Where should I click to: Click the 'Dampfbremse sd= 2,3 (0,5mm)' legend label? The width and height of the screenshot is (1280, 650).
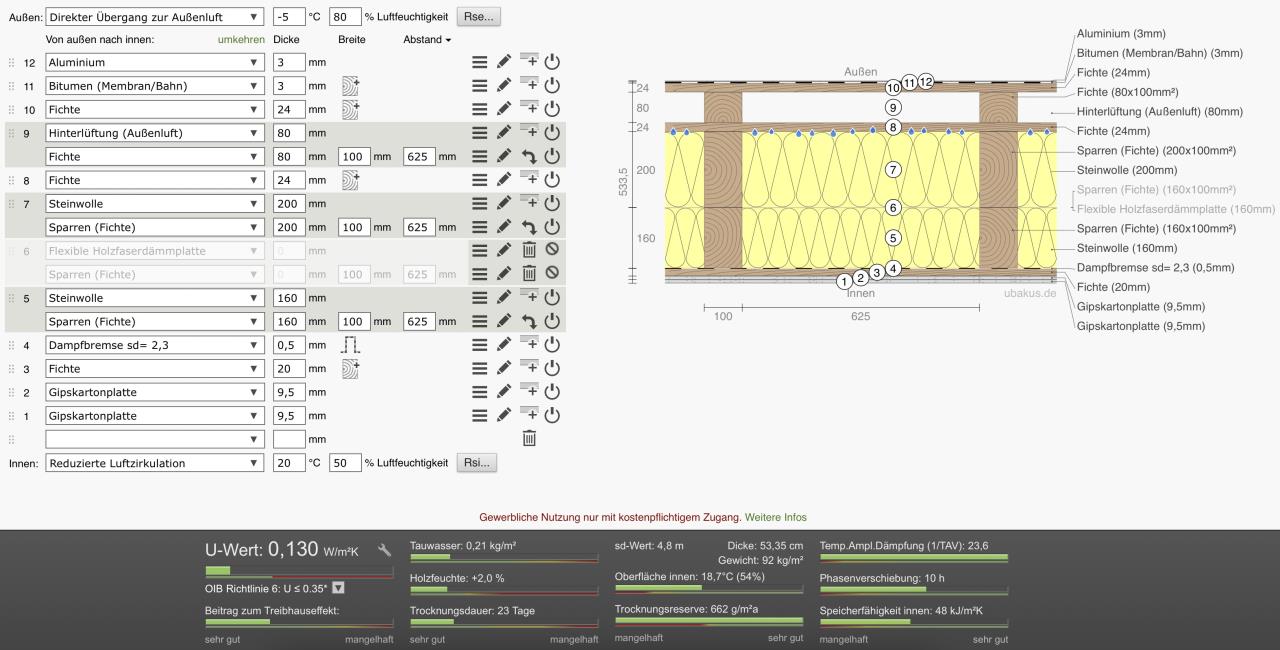1155,267
